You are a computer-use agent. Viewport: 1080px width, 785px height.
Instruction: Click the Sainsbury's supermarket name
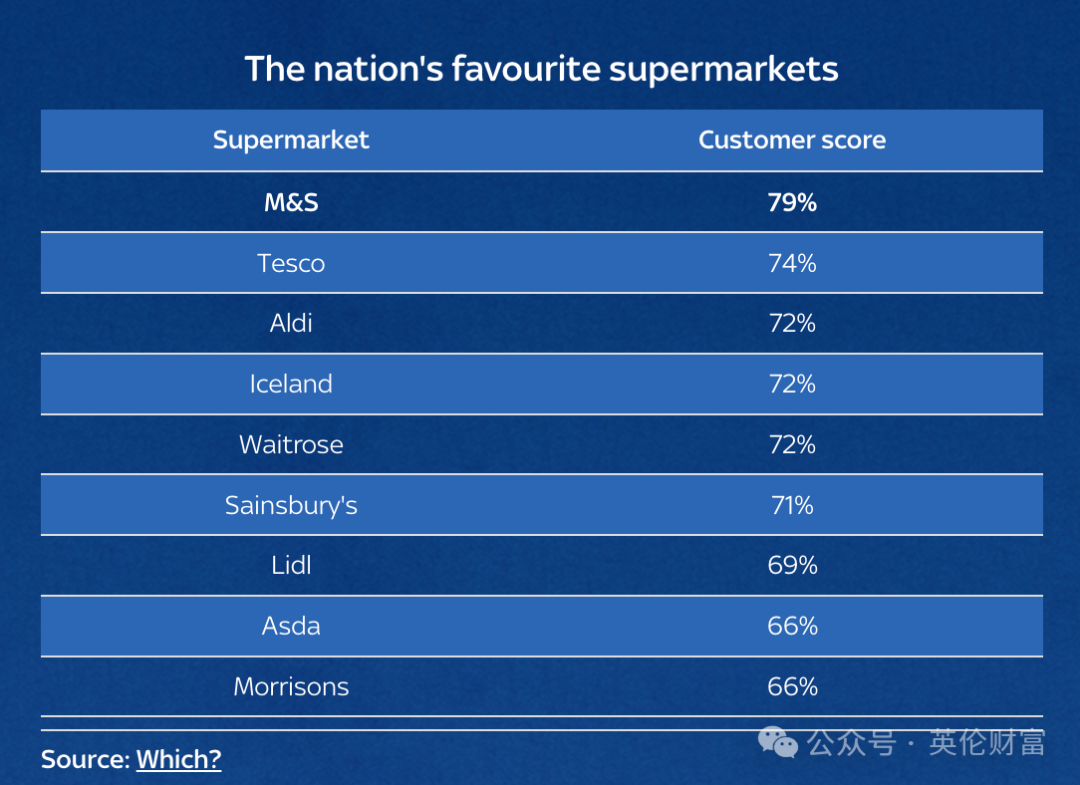(291, 505)
